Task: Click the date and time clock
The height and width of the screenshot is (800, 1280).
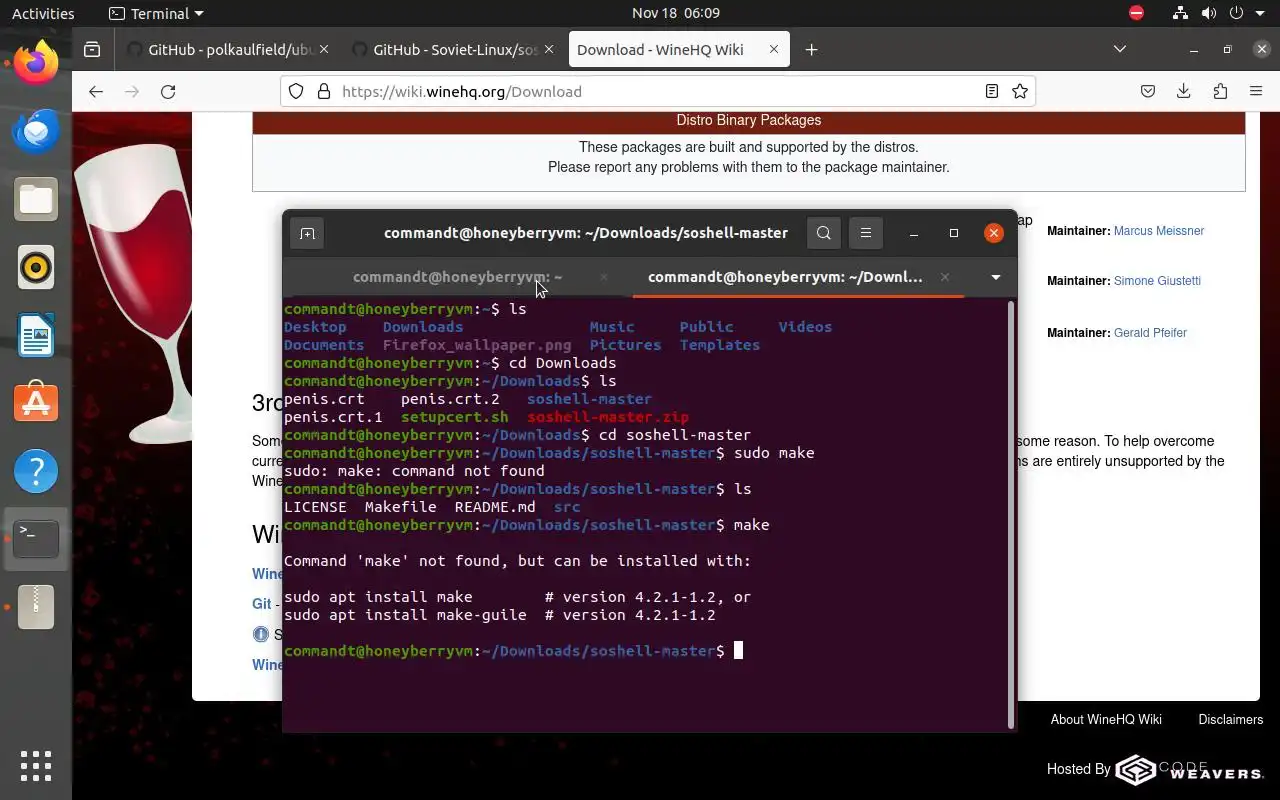Action: [x=676, y=13]
